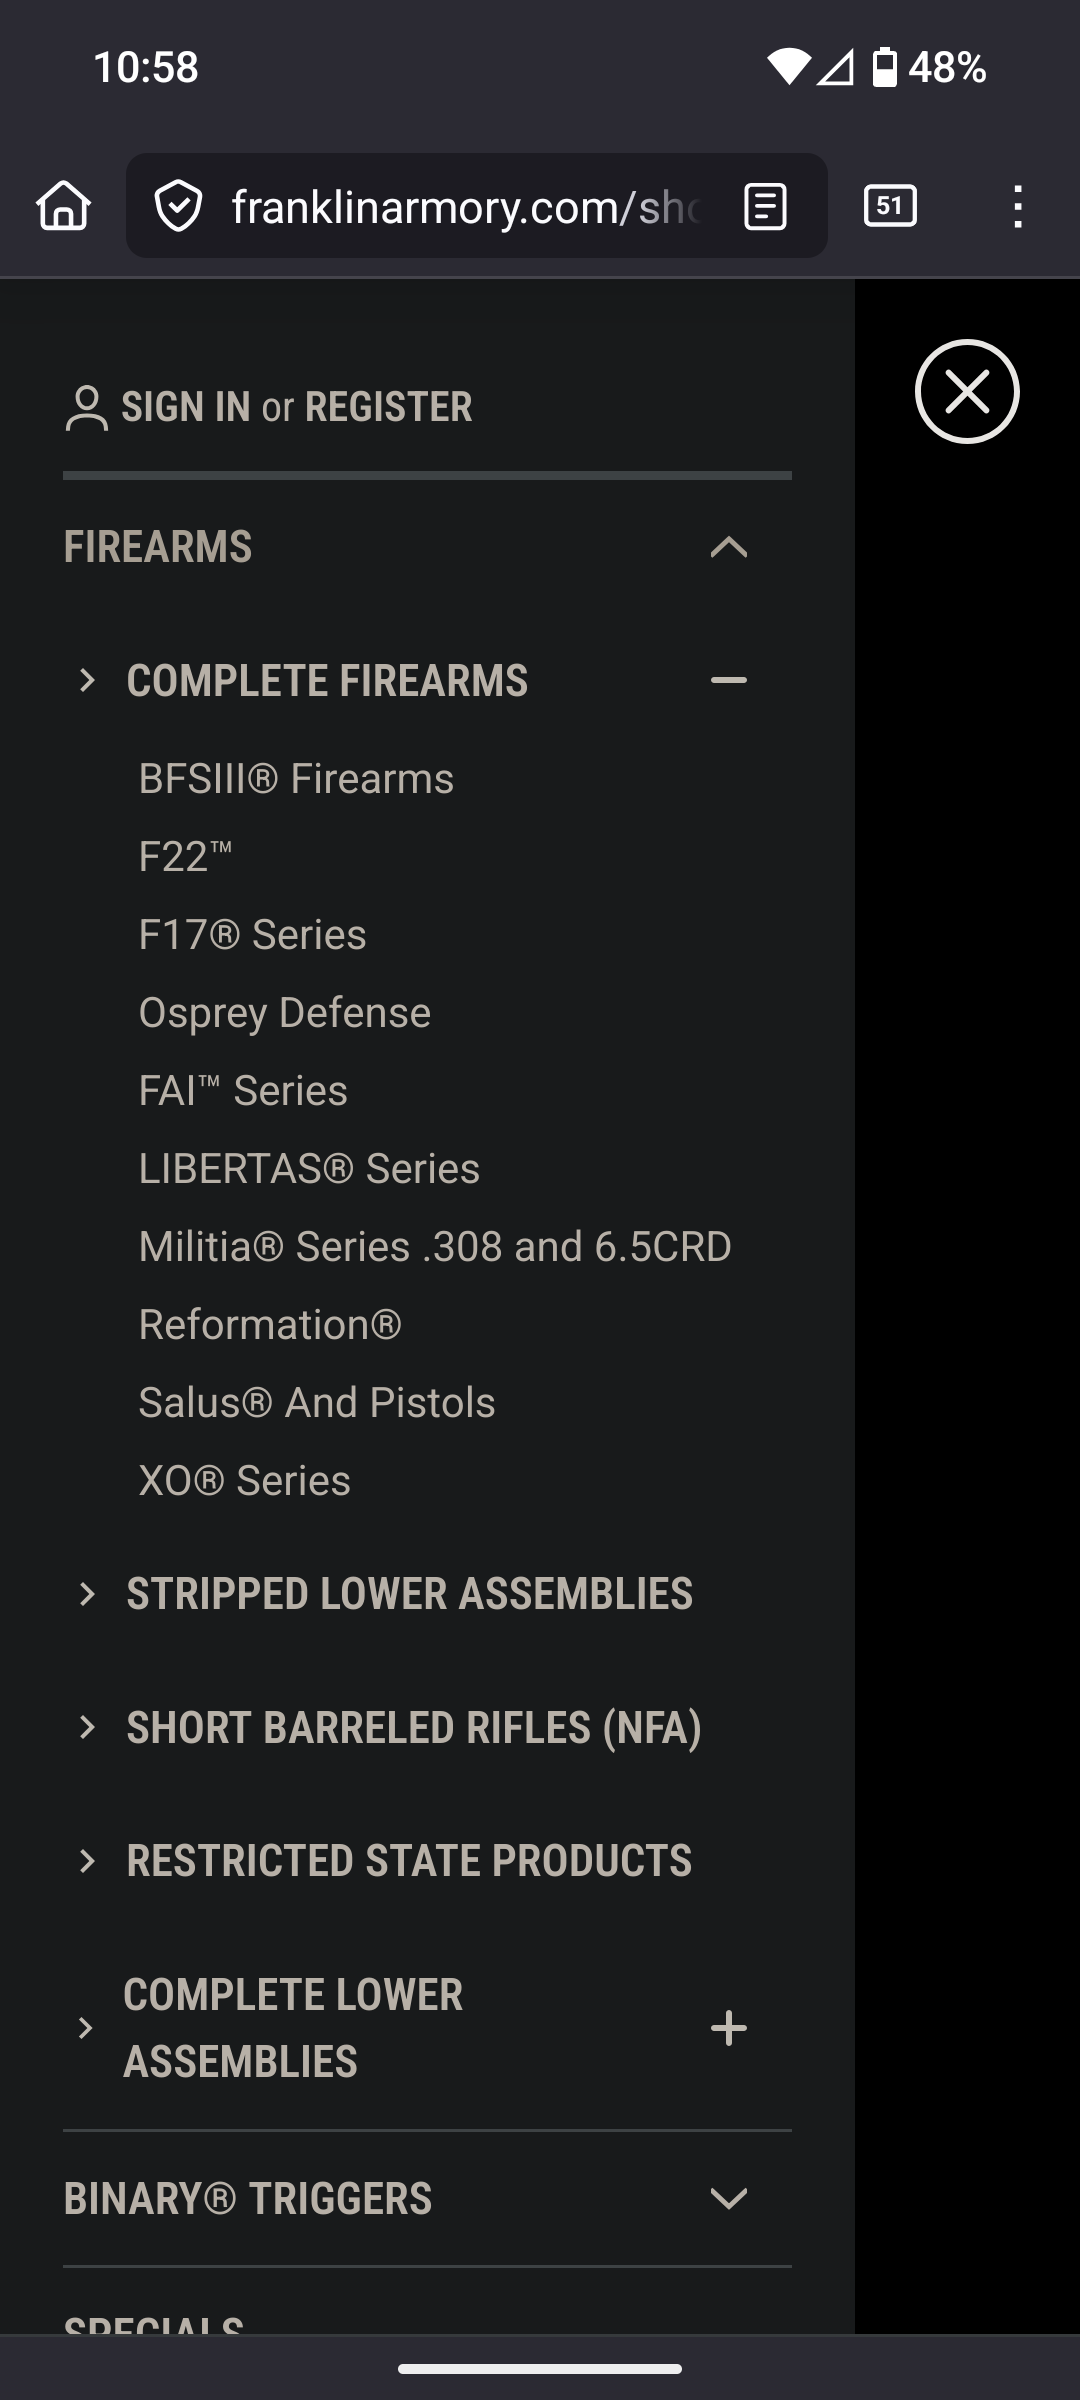The height and width of the screenshot is (2400, 1080).
Task: Expand Complete Lower Assemblies plus icon
Action: (x=728, y=2028)
